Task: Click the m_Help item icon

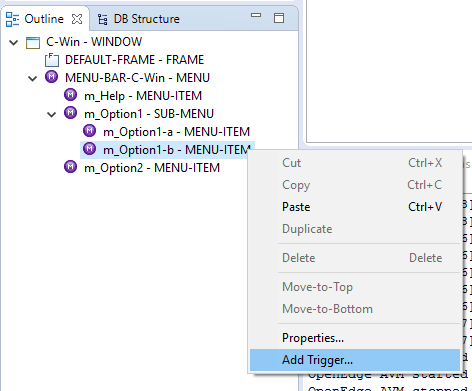Action: (71, 95)
